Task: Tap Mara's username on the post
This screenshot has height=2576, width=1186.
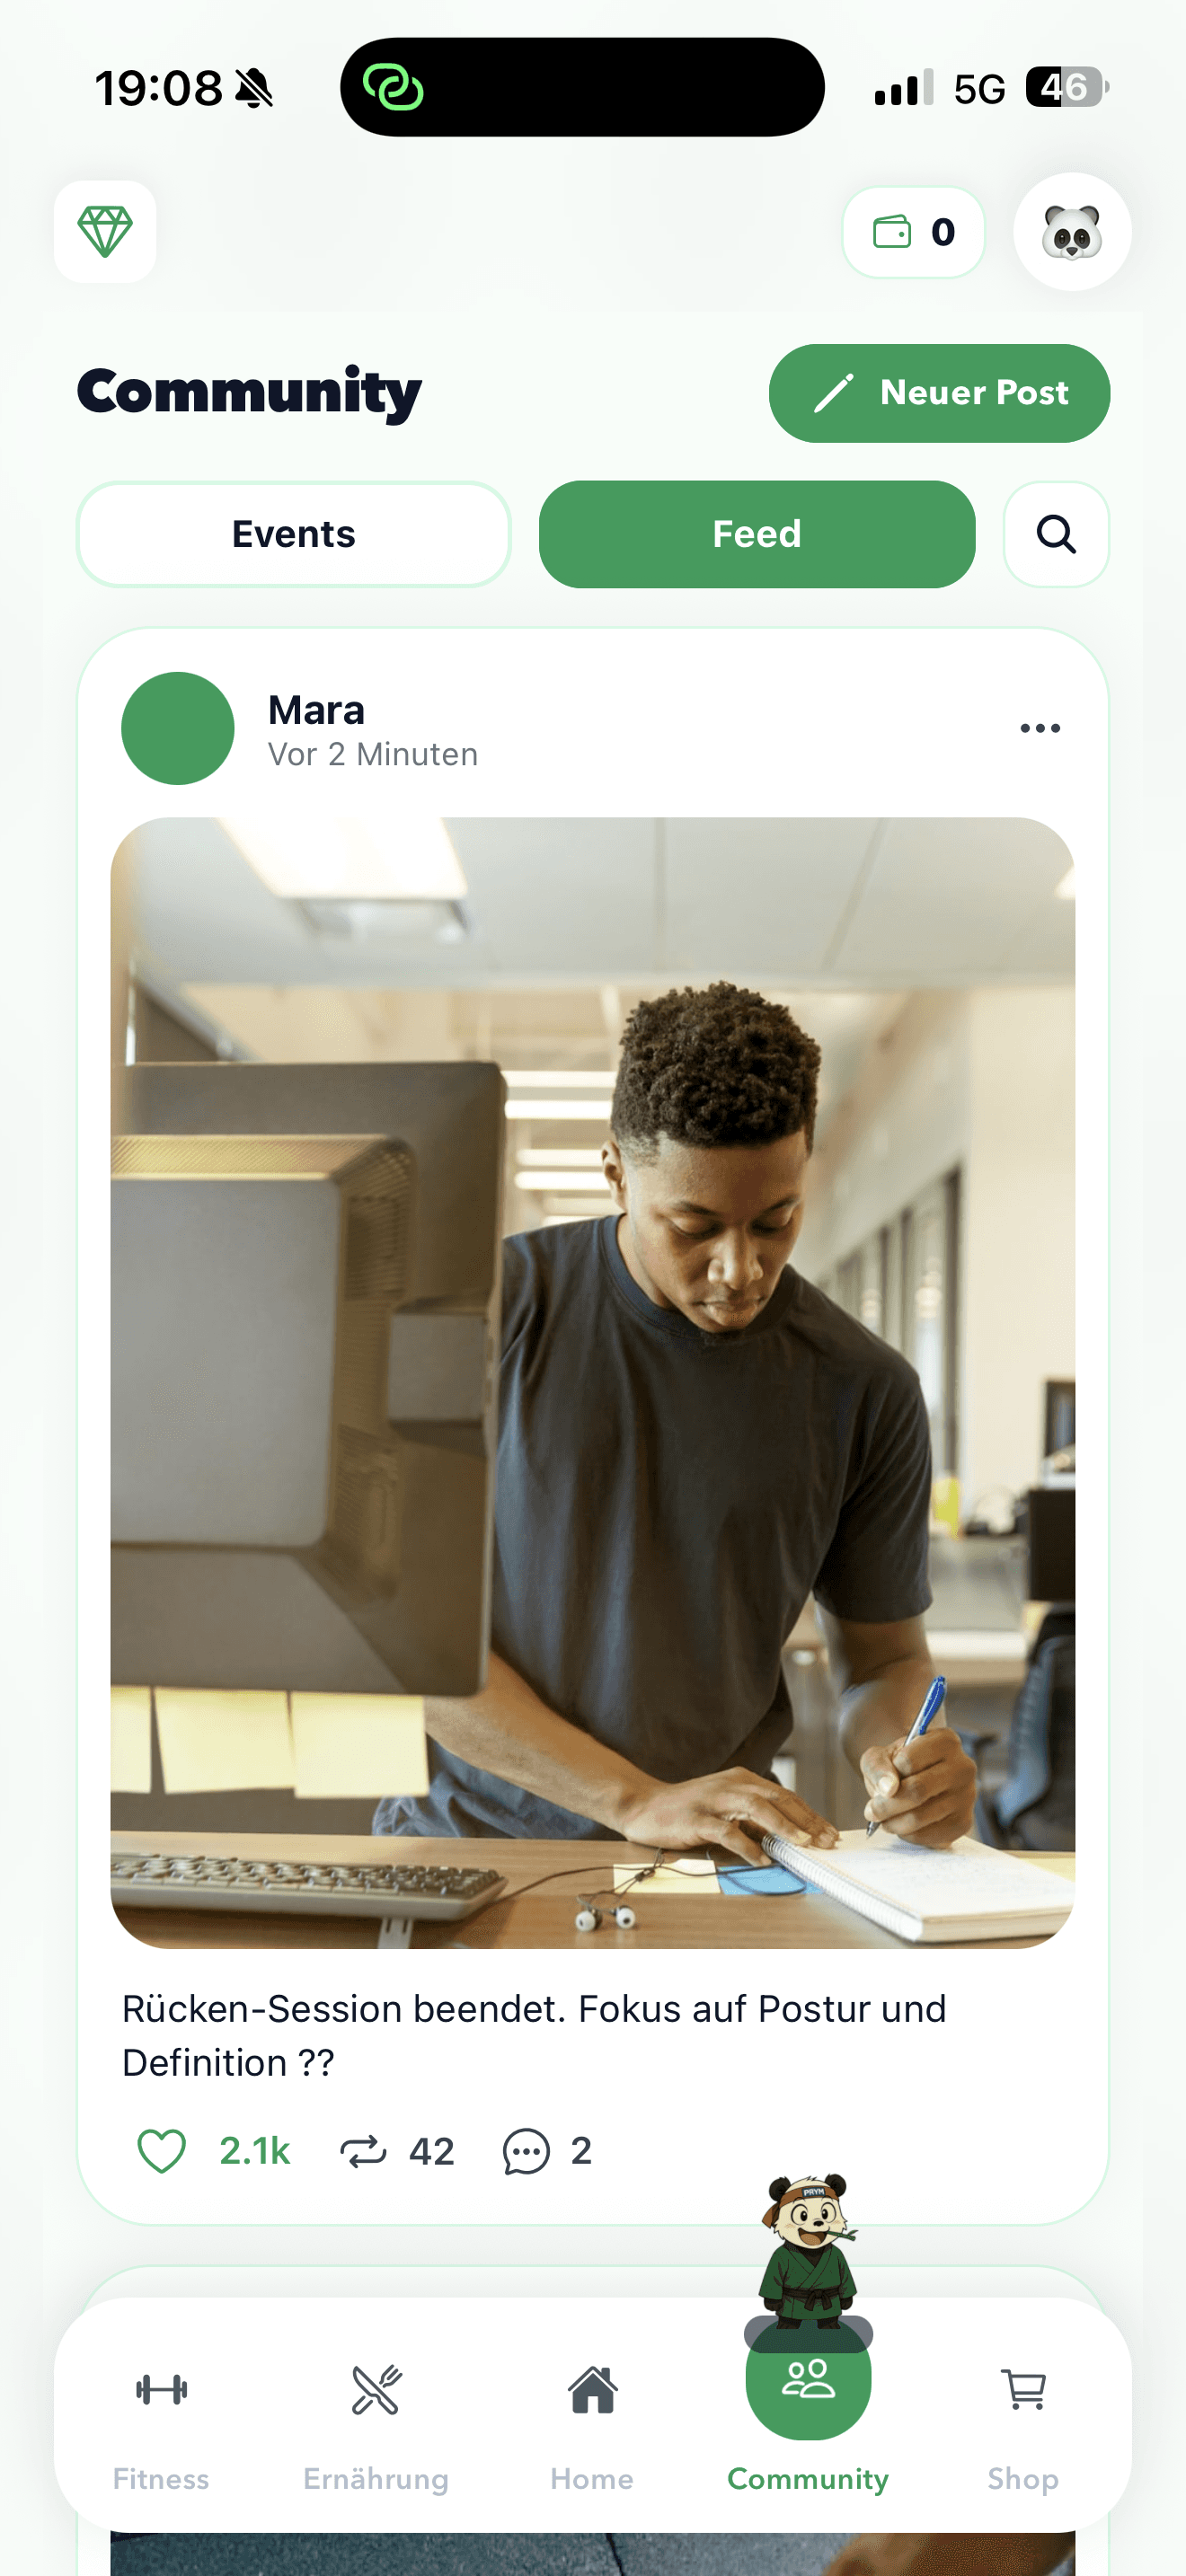Action: point(316,710)
